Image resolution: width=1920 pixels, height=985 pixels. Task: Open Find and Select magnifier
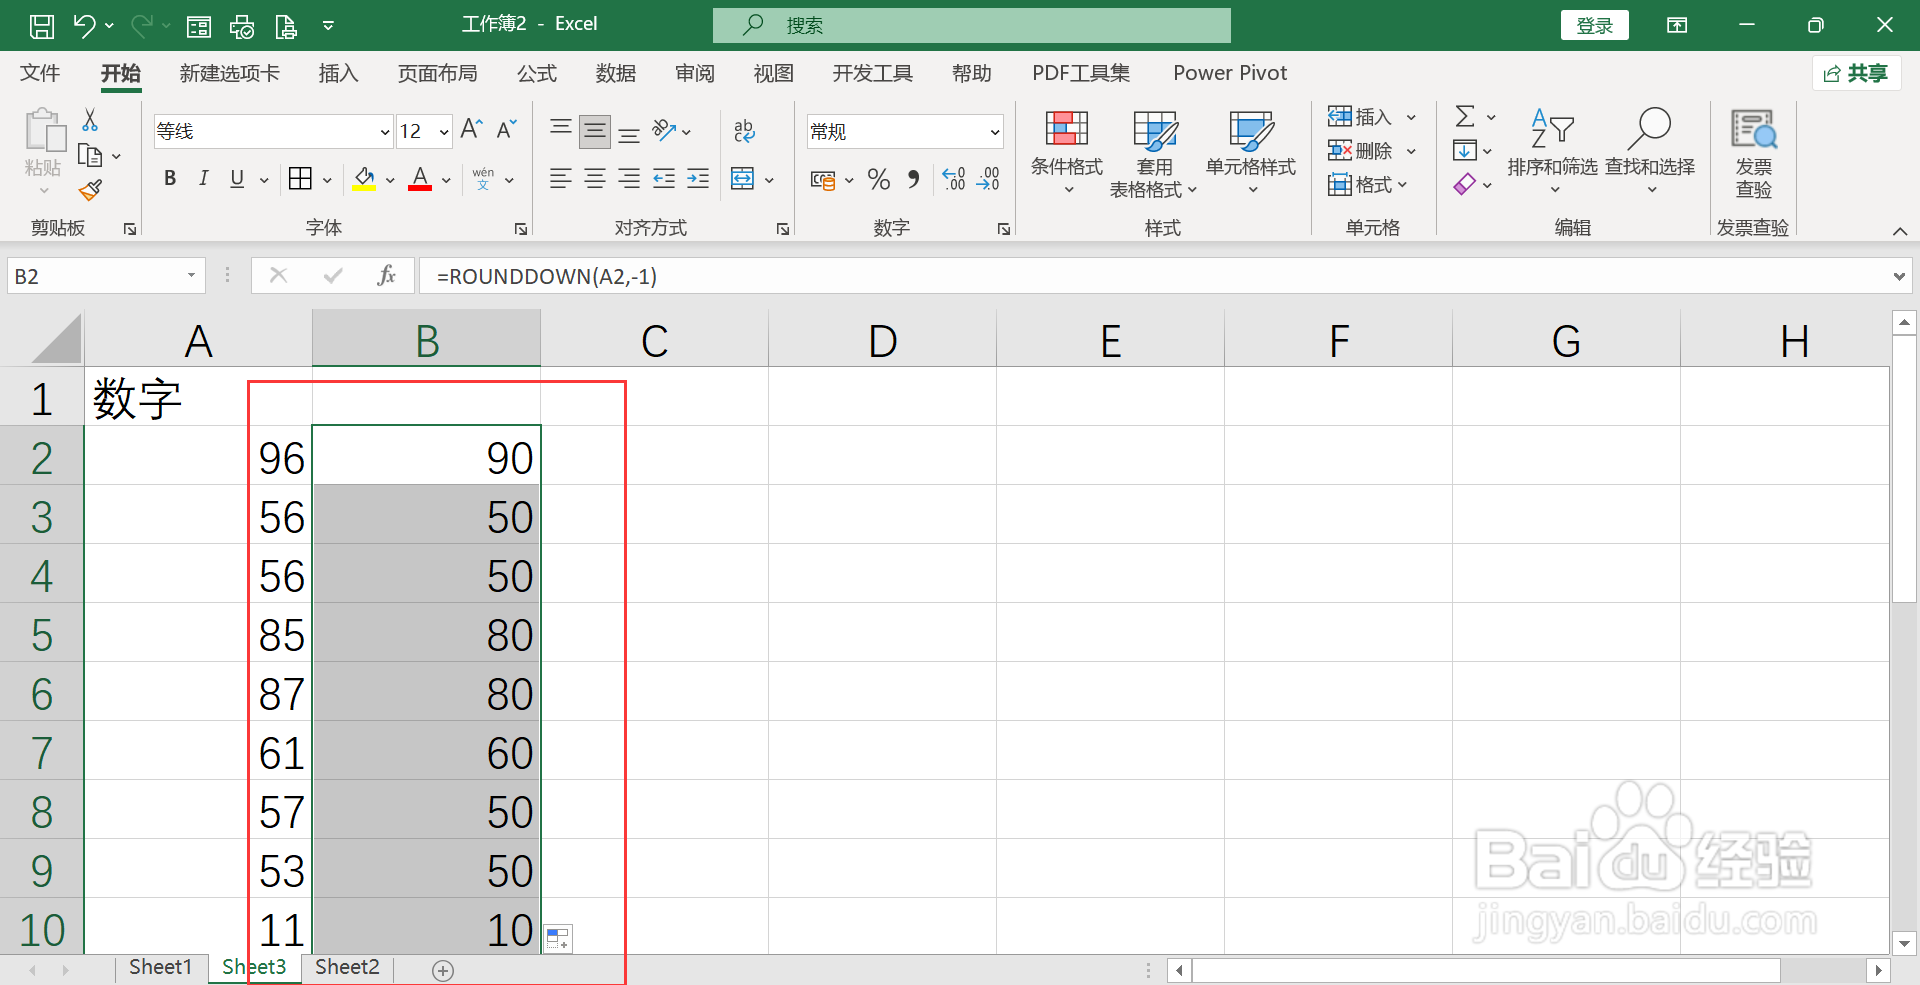tap(1650, 152)
